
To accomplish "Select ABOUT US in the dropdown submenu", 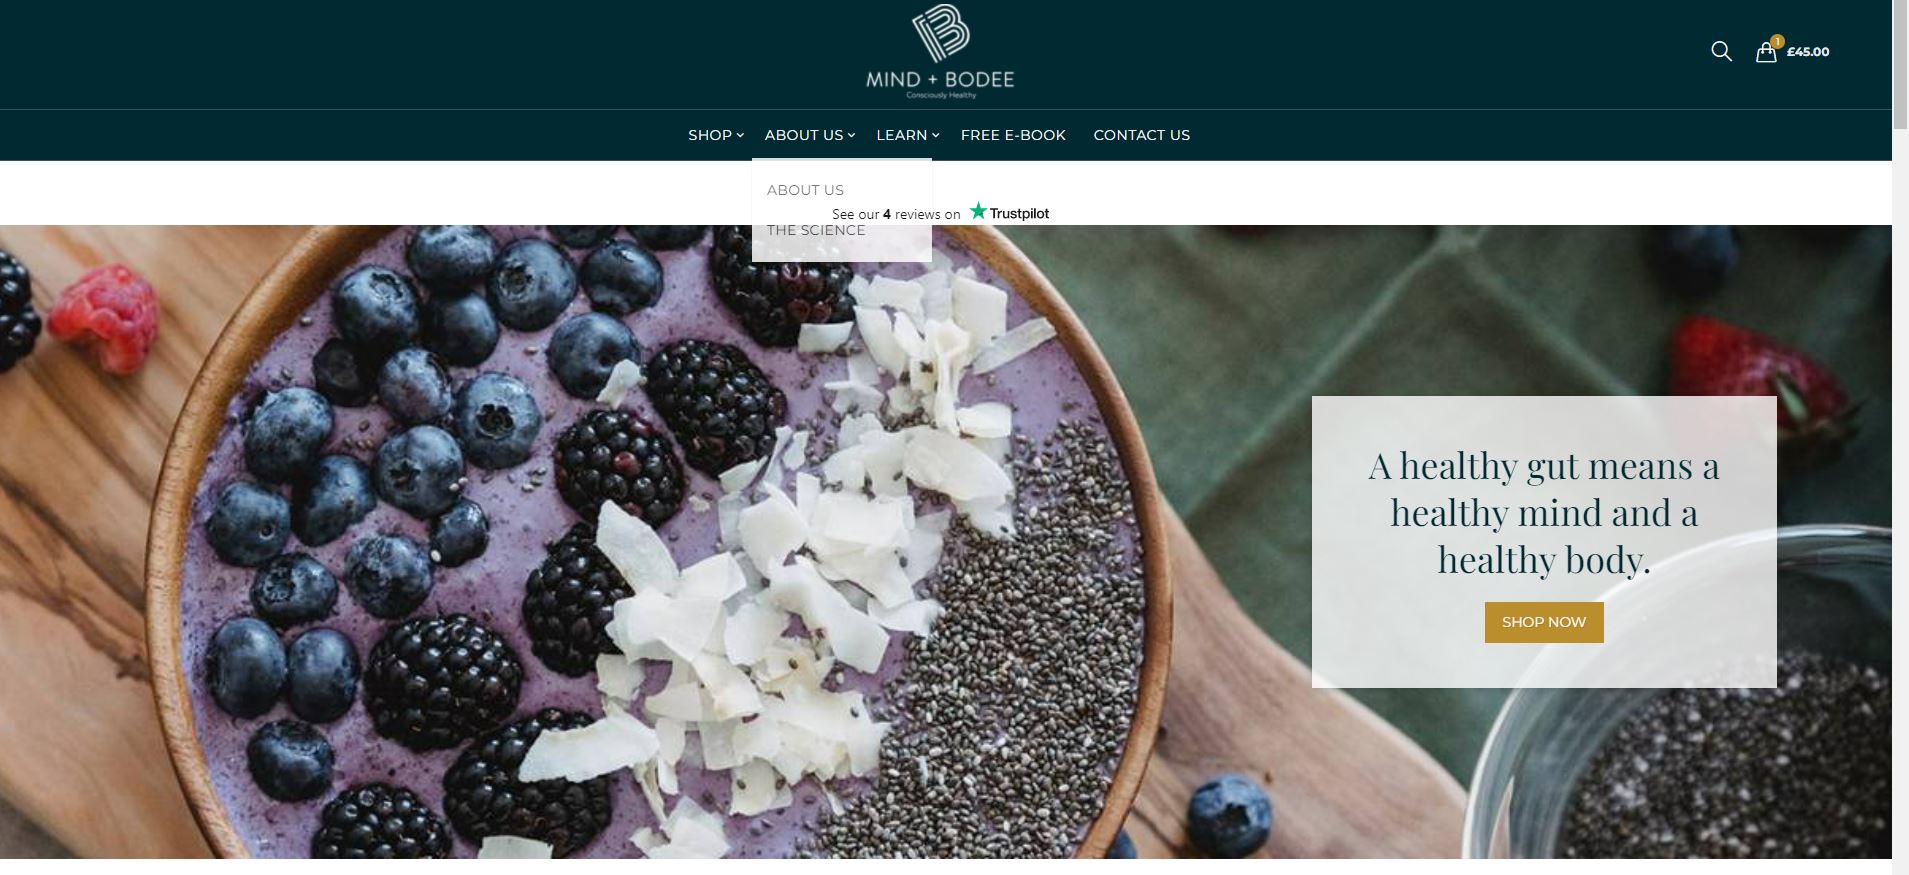I will pos(805,190).
